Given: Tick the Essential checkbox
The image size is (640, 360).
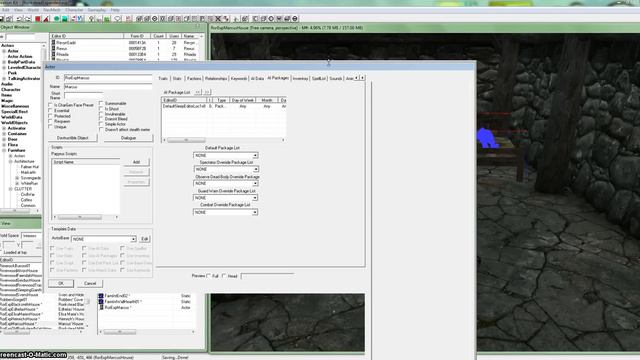Looking at the screenshot, I should [x=51, y=111].
